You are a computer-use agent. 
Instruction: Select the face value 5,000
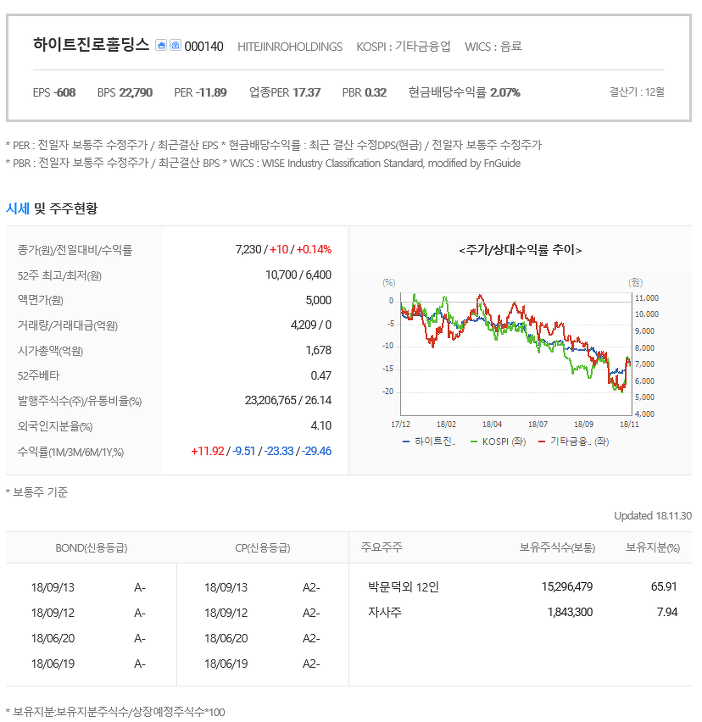319,300
